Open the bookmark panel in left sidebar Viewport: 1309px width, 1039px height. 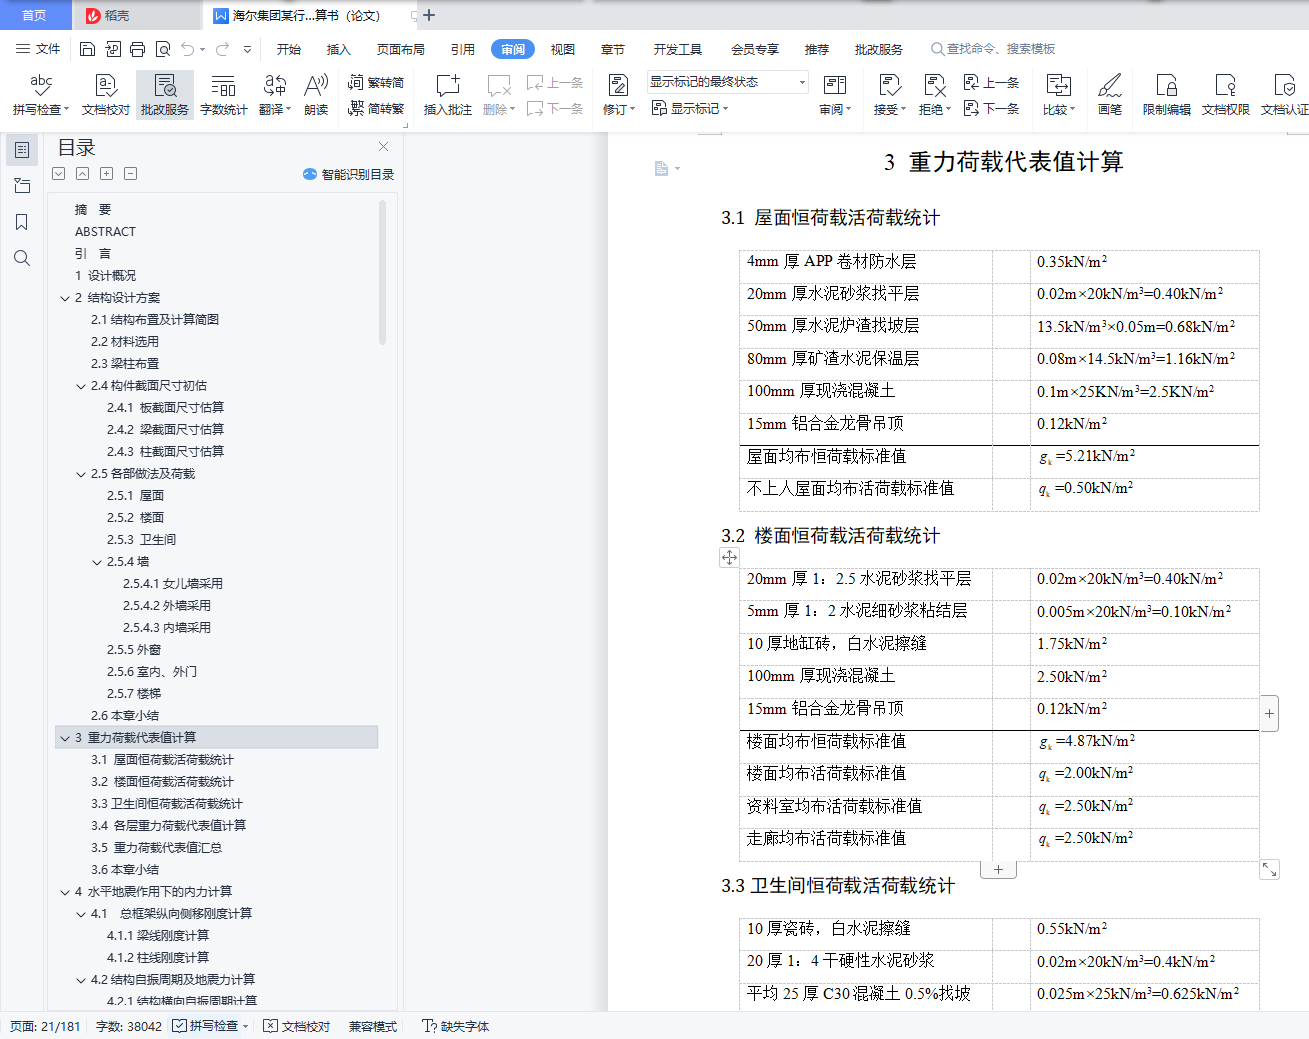[x=22, y=222]
